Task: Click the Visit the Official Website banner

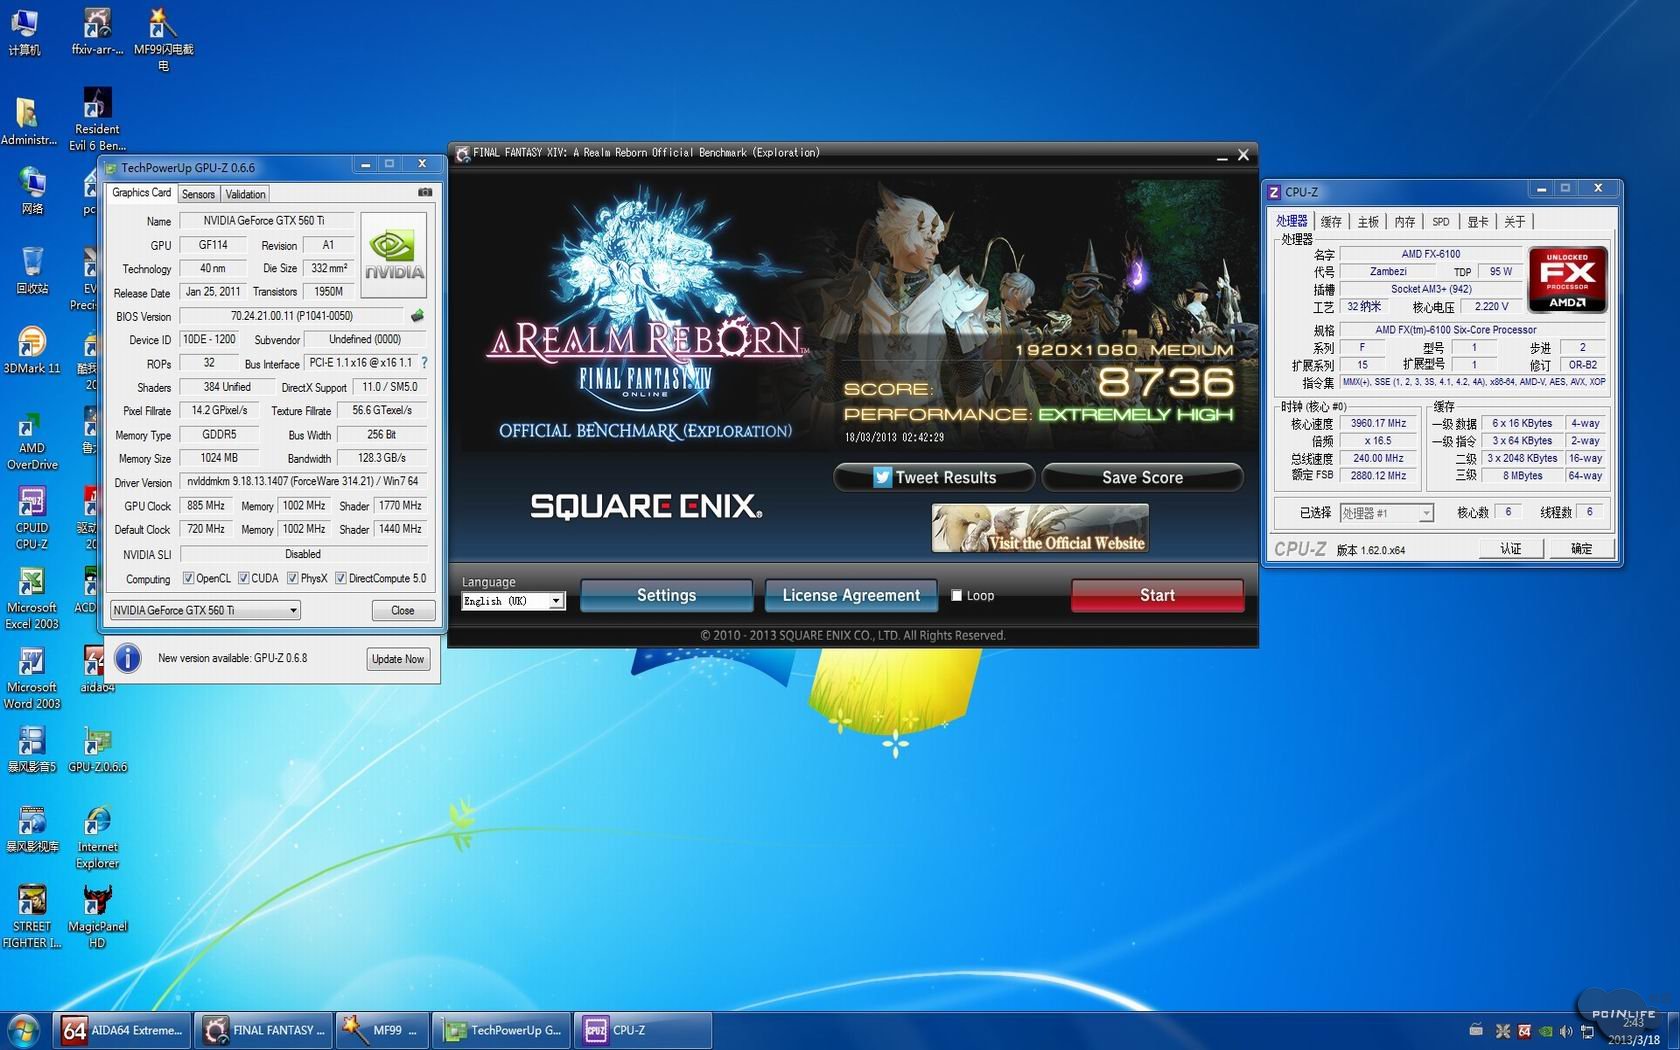Action: 1039,528
